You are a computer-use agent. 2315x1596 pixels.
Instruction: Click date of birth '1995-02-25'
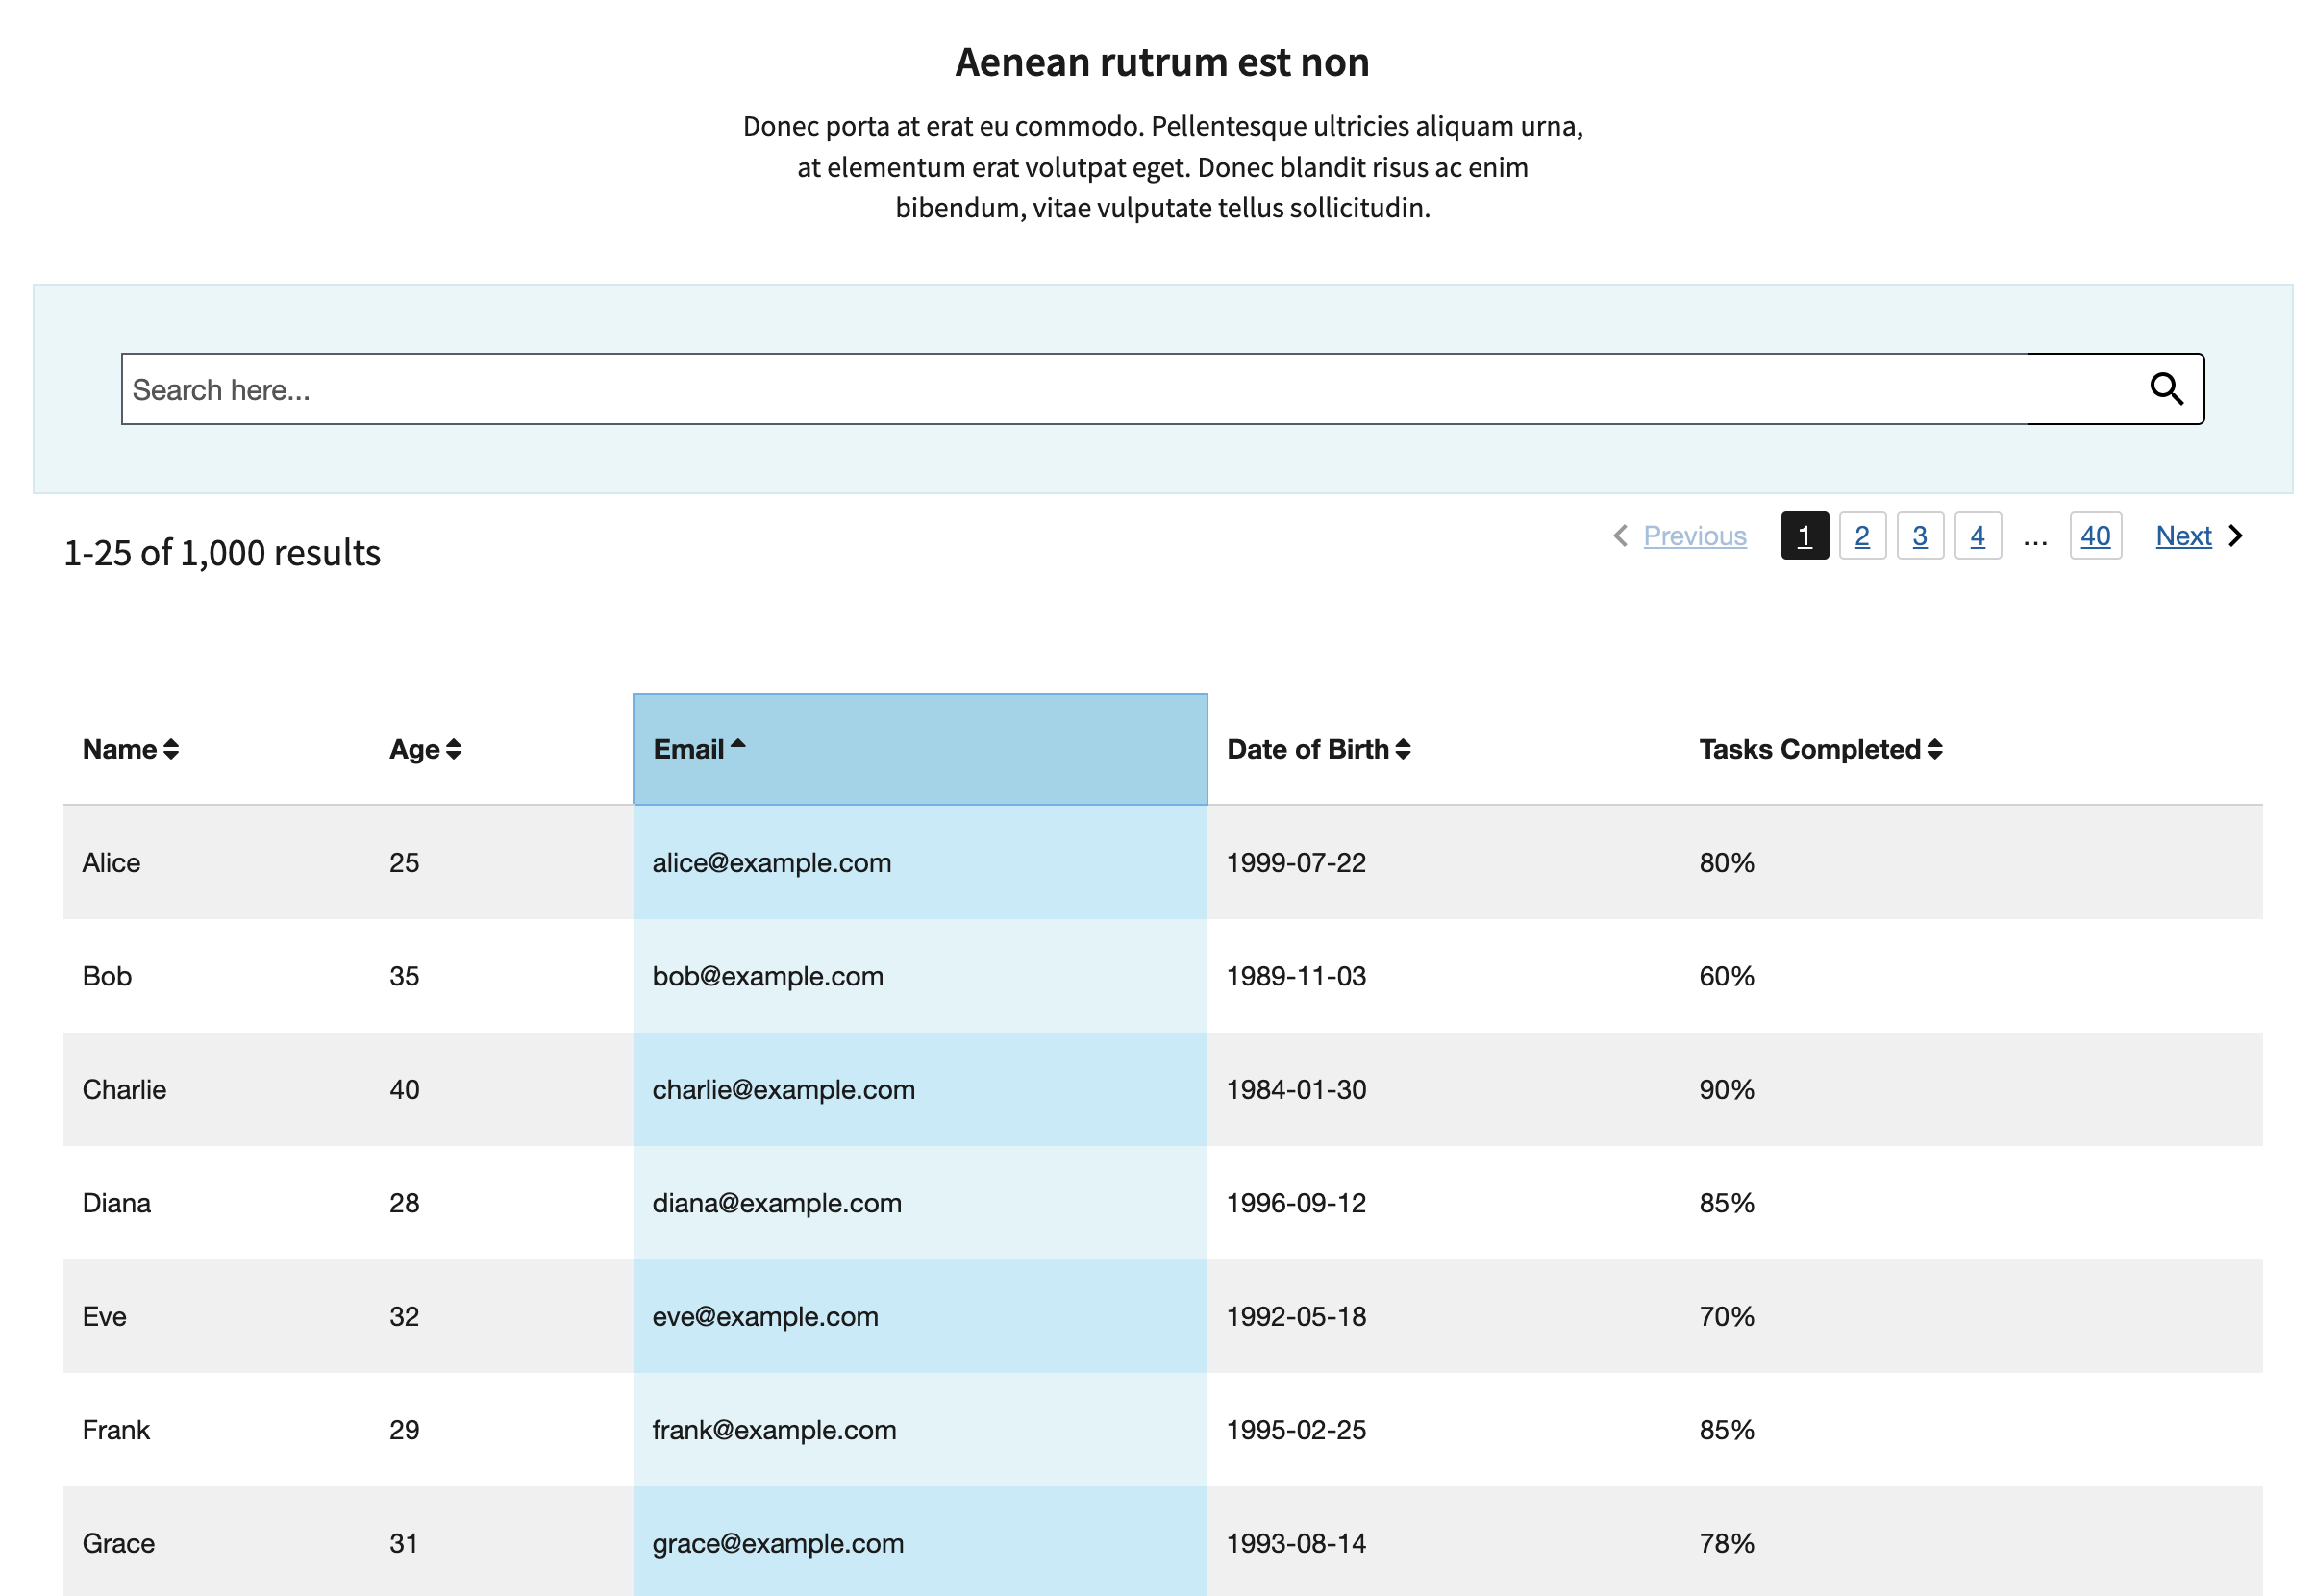coord(1296,1429)
